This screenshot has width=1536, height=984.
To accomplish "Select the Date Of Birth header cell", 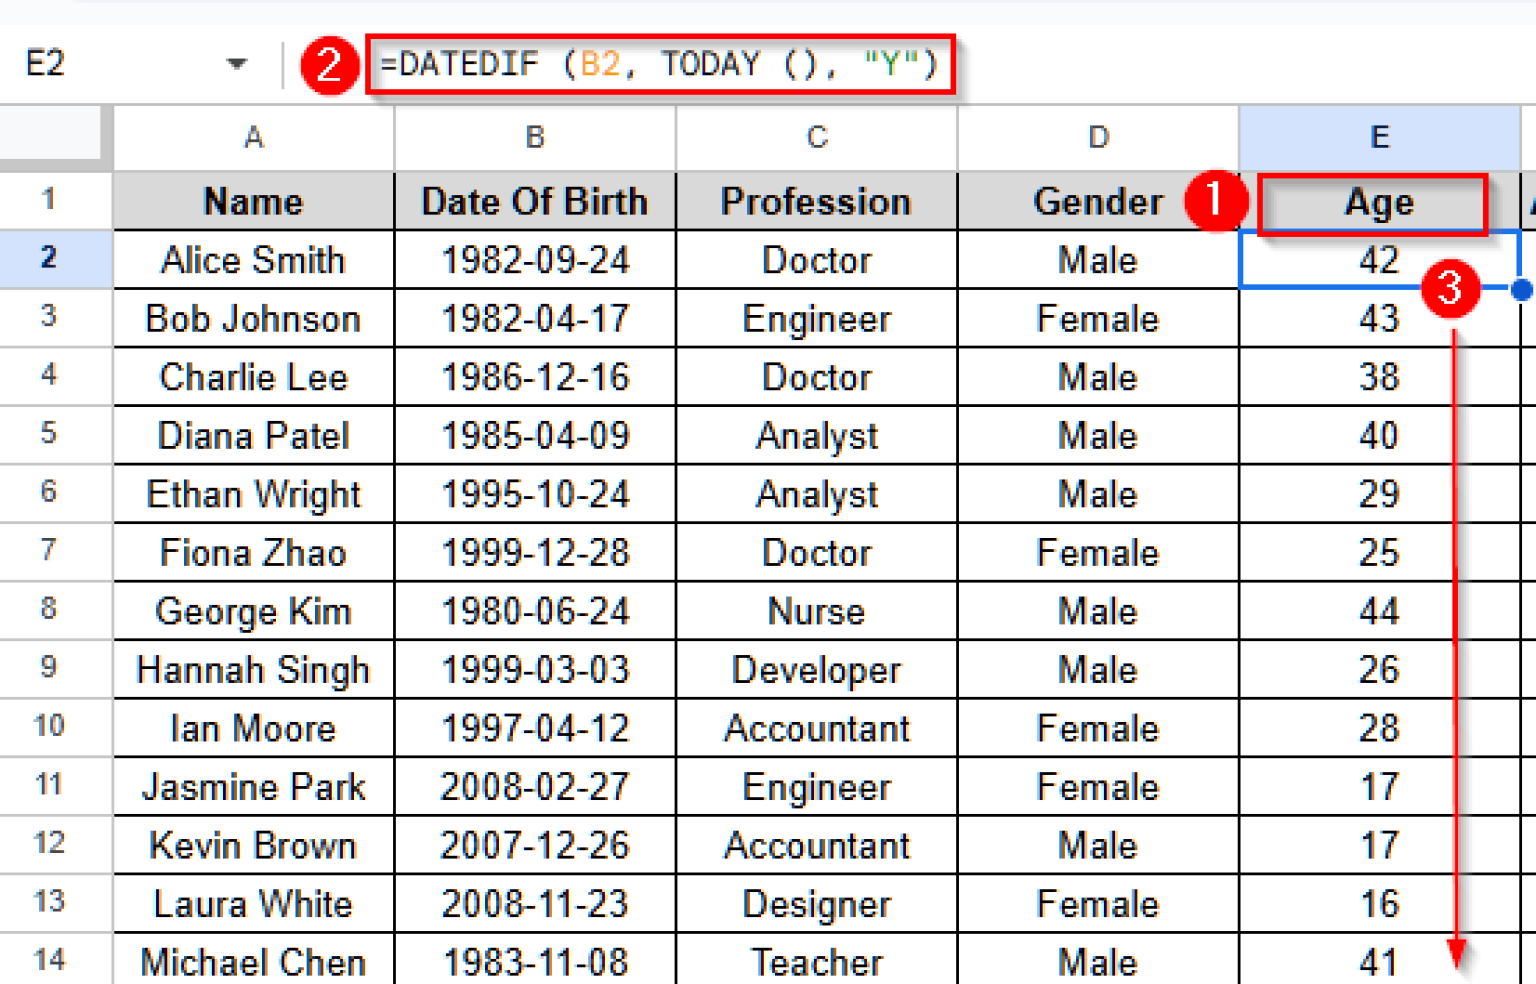I will [534, 201].
